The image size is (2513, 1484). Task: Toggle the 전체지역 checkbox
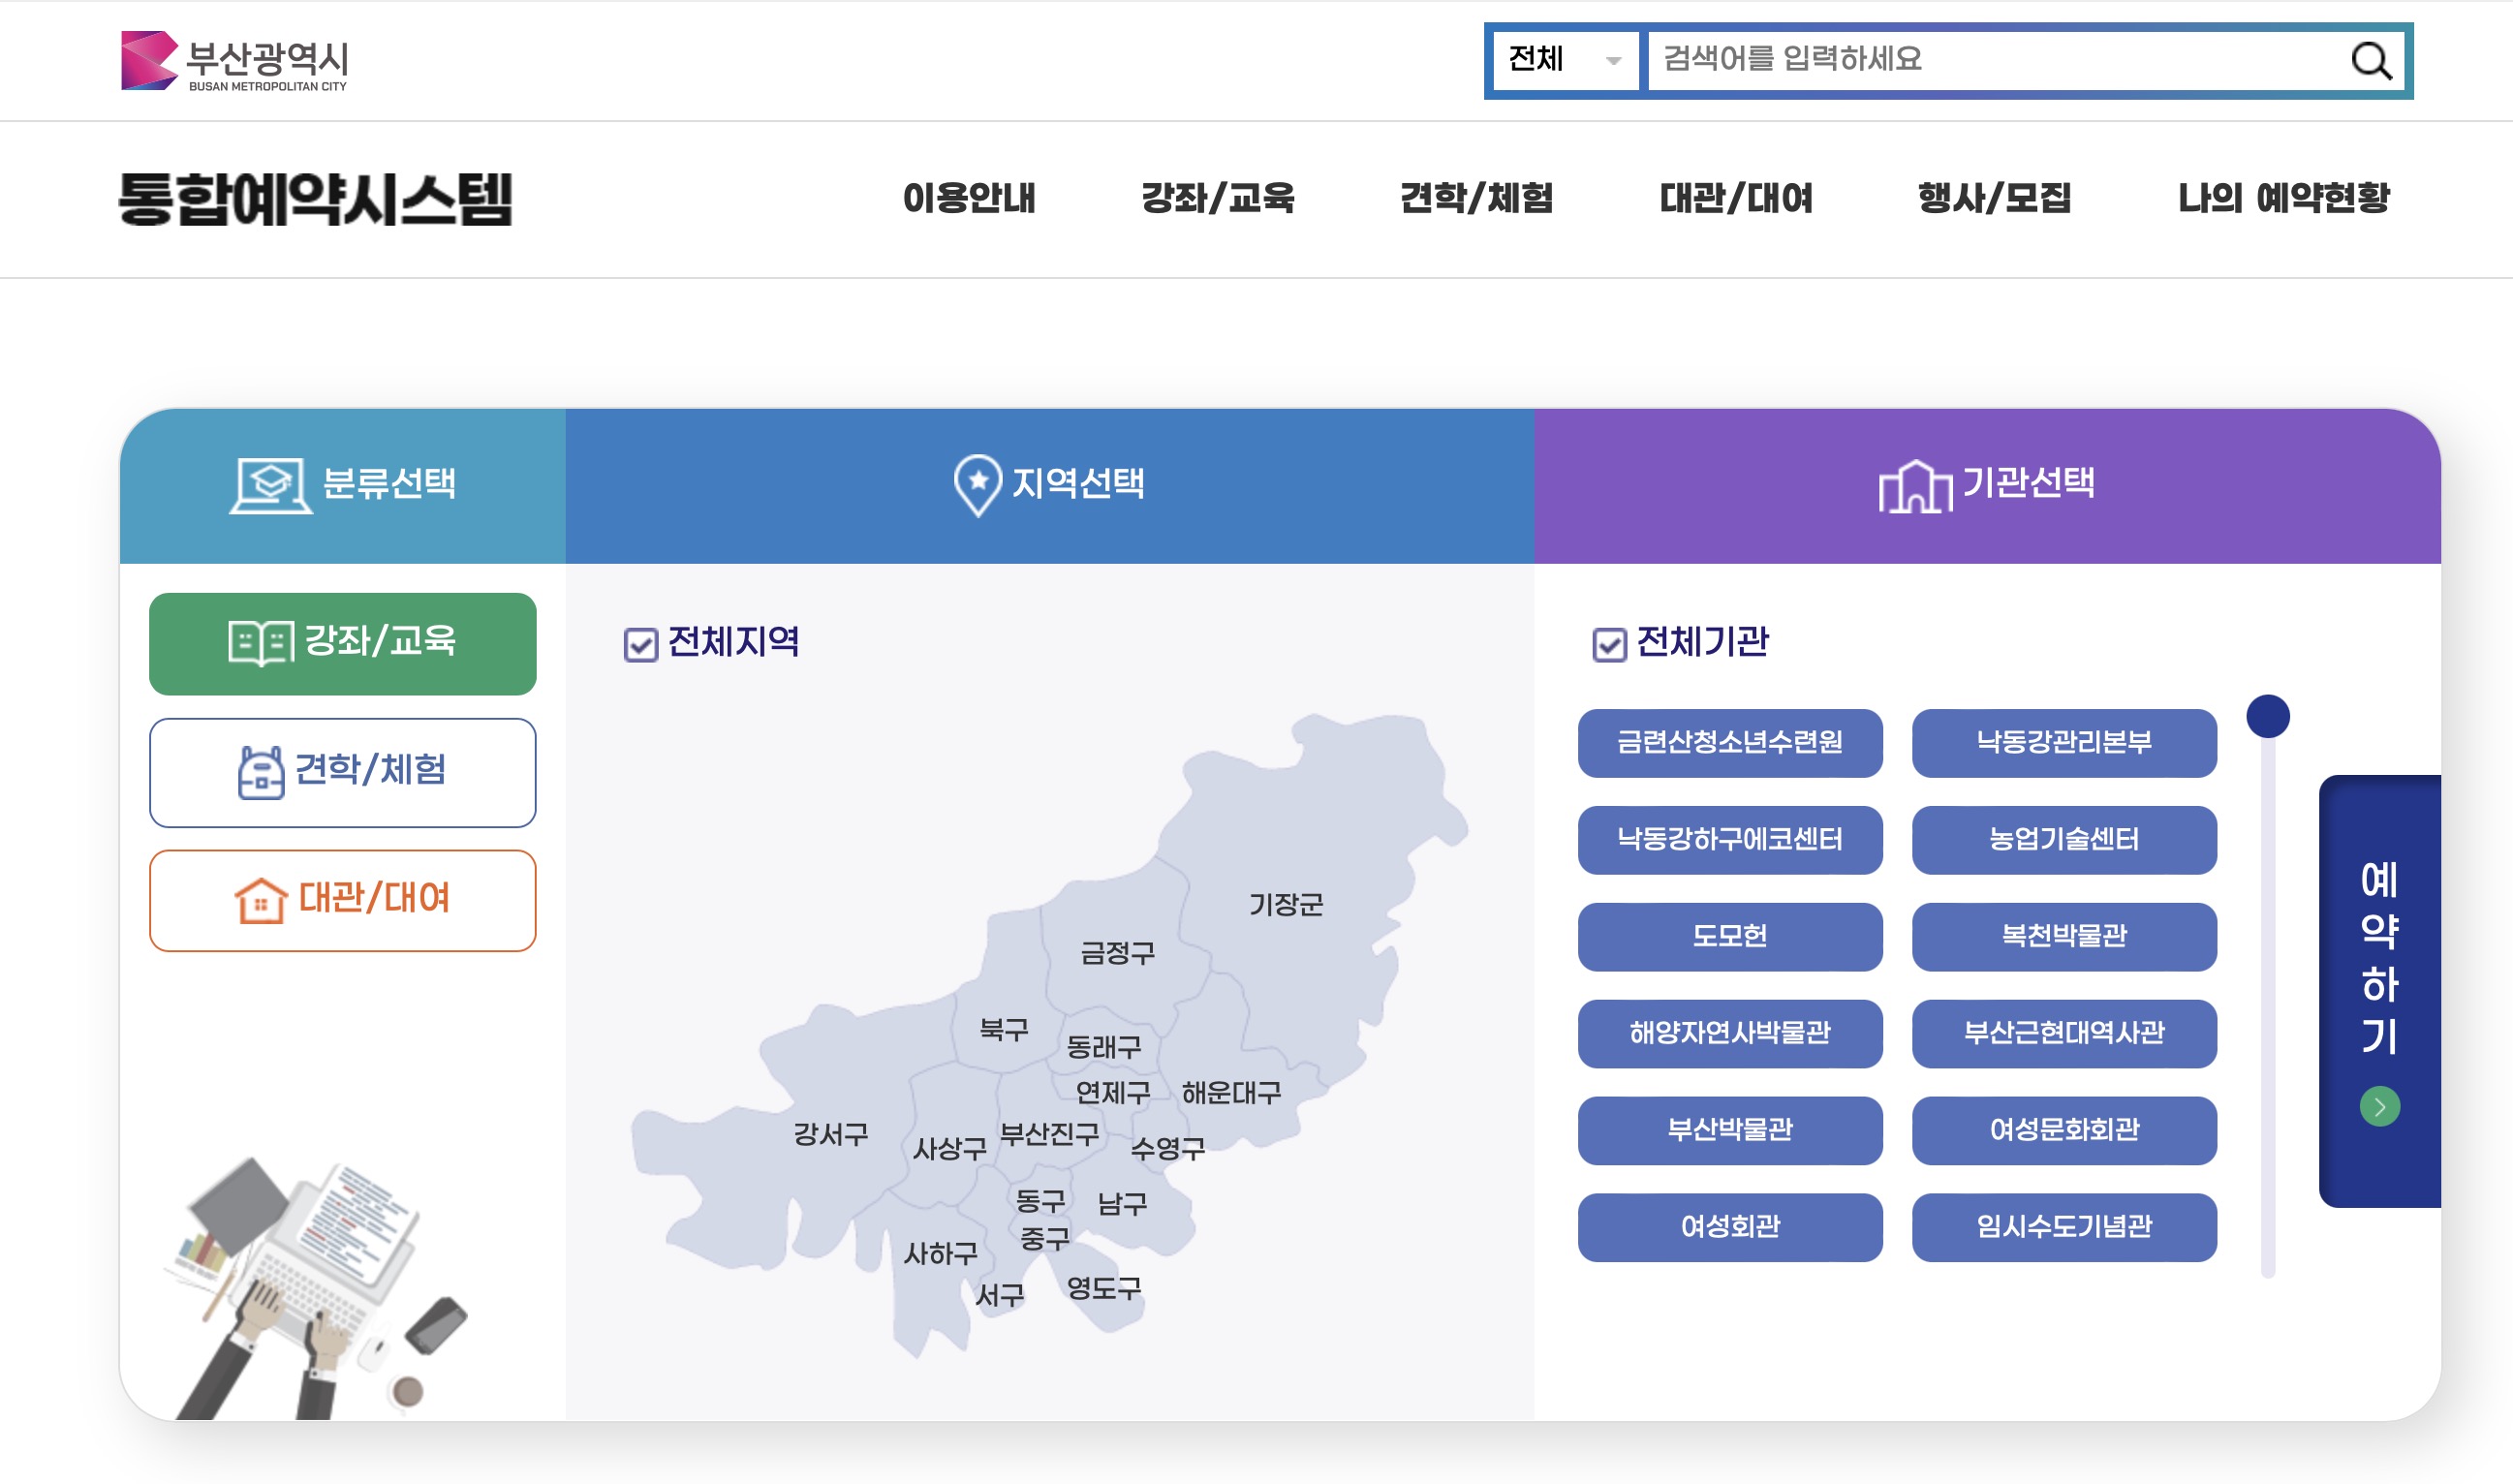[641, 643]
